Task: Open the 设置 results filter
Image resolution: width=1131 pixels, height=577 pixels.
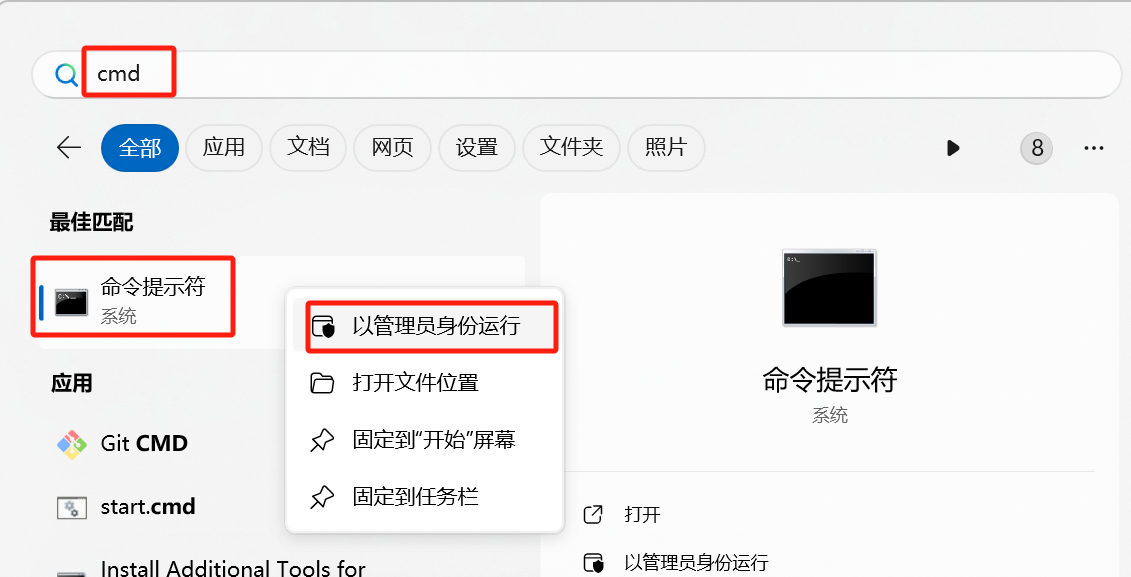Action: pyautogui.click(x=477, y=147)
